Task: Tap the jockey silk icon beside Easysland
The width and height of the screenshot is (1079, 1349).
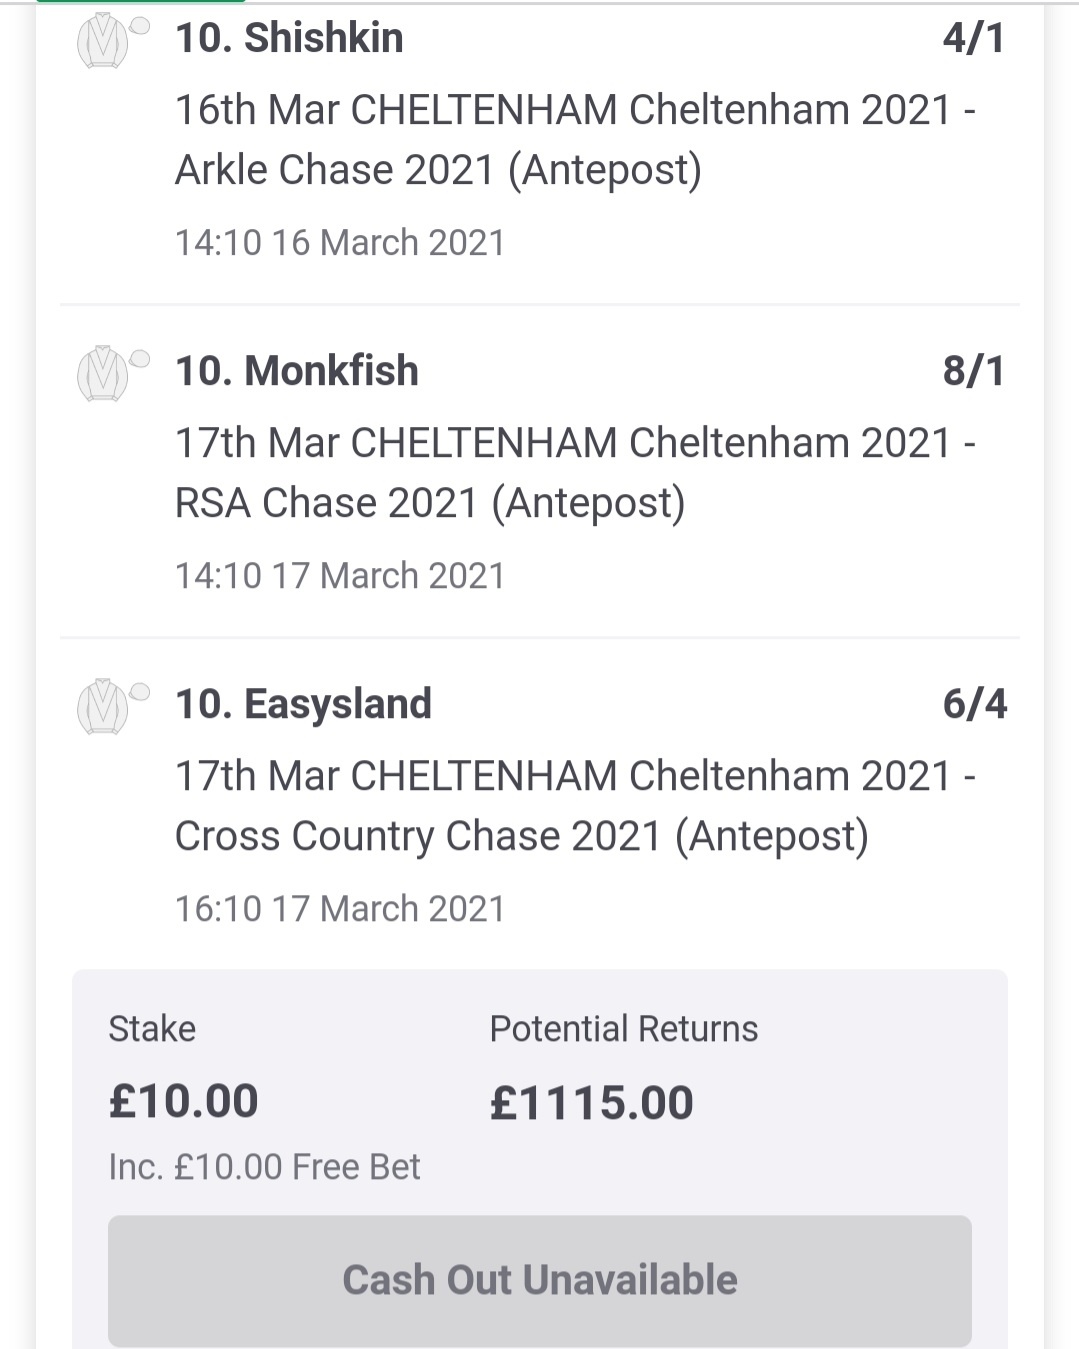Action: [104, 707]
